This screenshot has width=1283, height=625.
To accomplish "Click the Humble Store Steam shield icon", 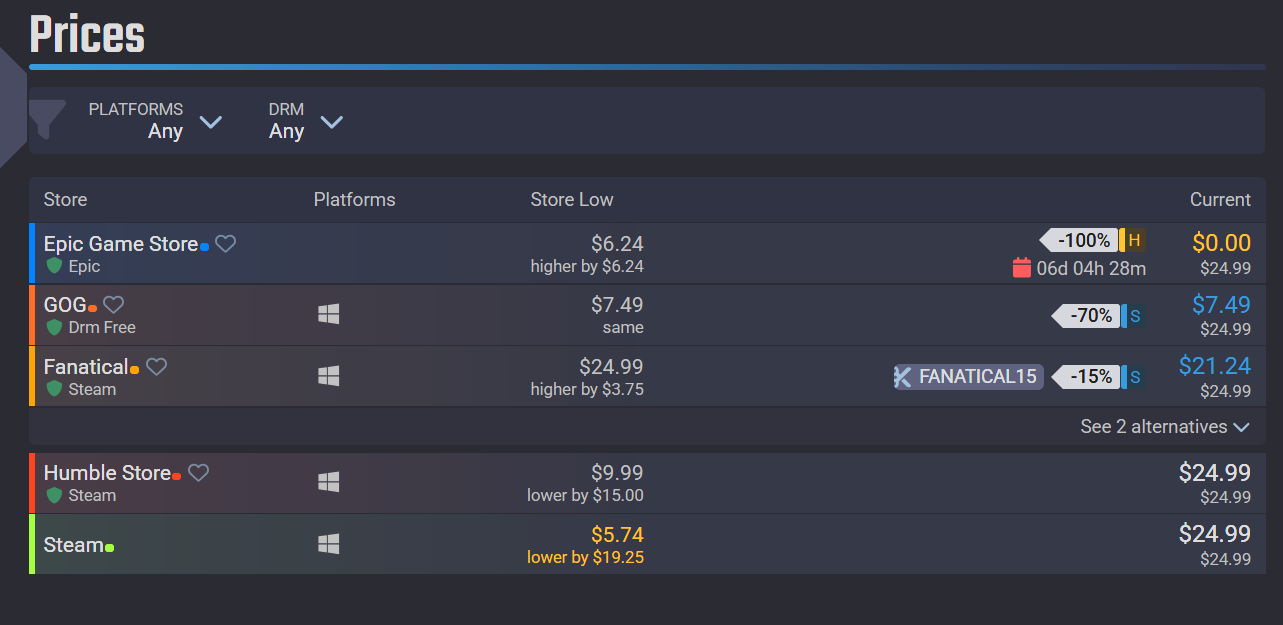I will tap(54, 495).
